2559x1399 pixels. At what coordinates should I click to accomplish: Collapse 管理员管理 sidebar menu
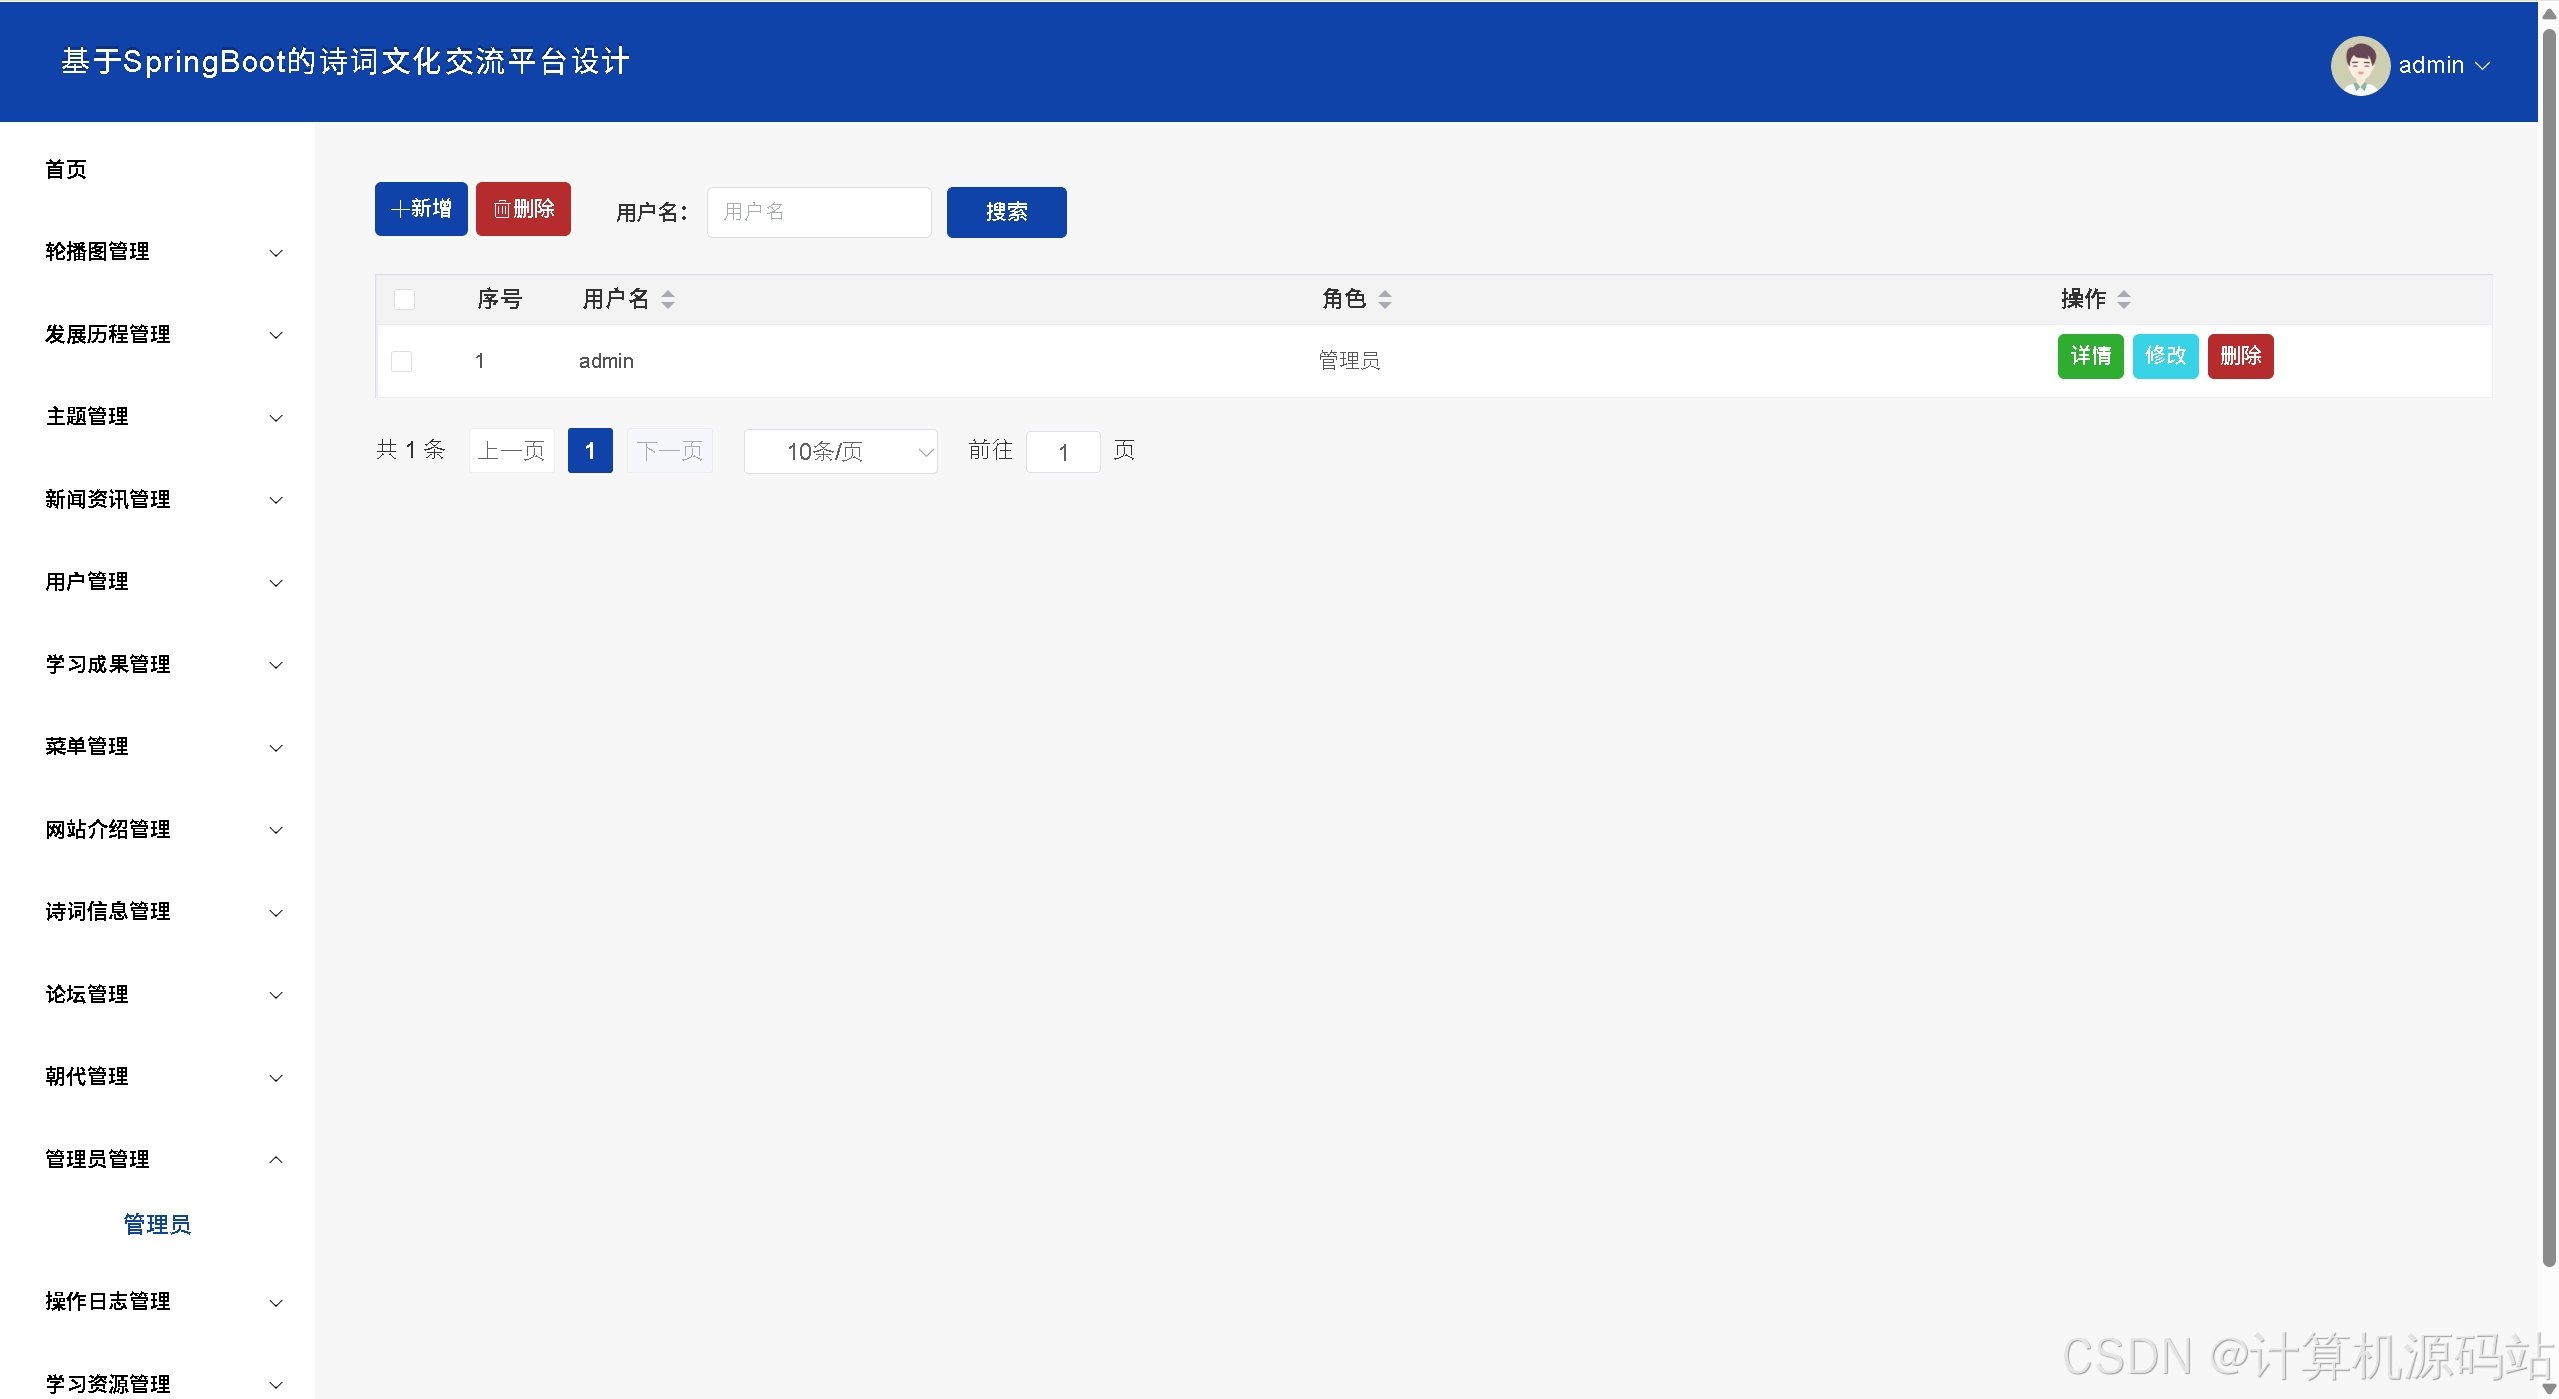(157, 1159)
